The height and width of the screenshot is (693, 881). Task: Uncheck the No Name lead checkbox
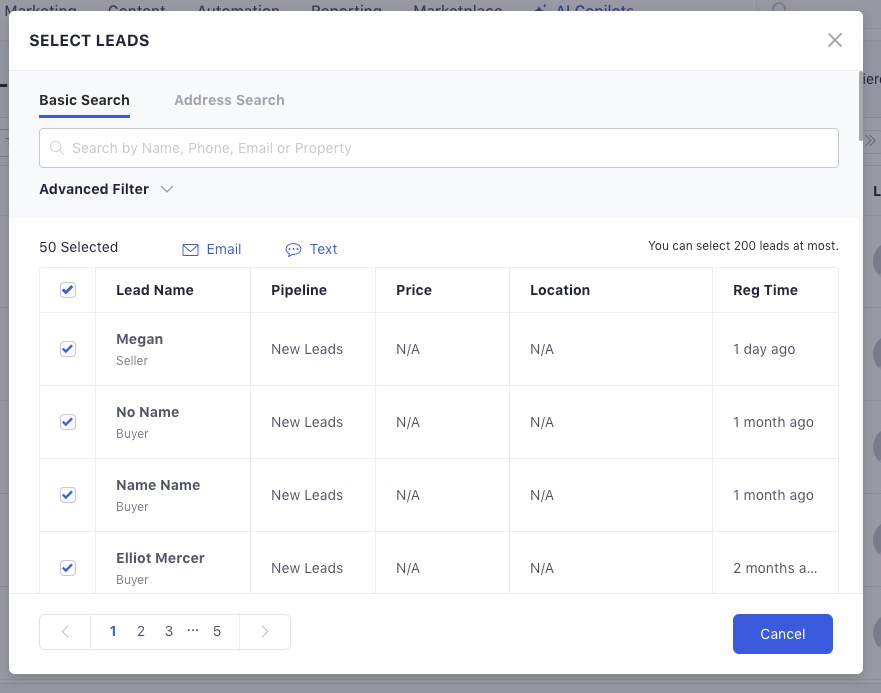coord(68,422)
